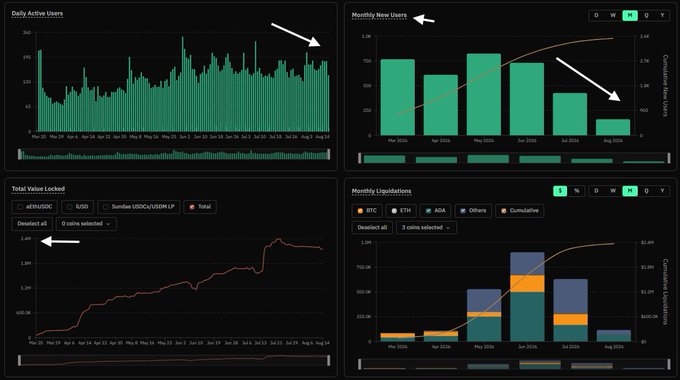Click the 'Cumulative Liquidations' axis label
Screen dimensions: 680x380
[665, 292]
